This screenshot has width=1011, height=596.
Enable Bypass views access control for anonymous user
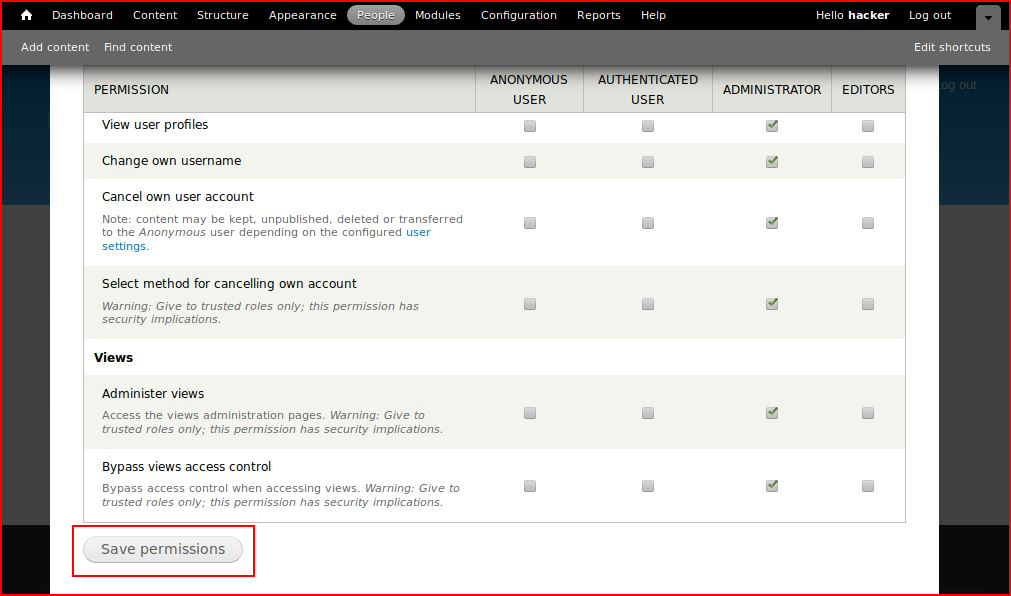click(529, 486)
